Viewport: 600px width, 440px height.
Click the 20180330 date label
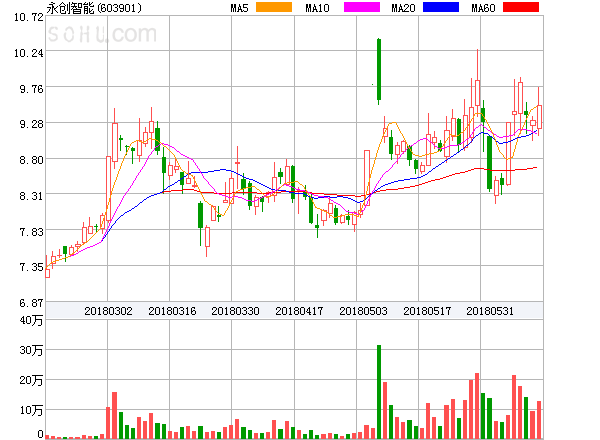click(x=235, y=311)
